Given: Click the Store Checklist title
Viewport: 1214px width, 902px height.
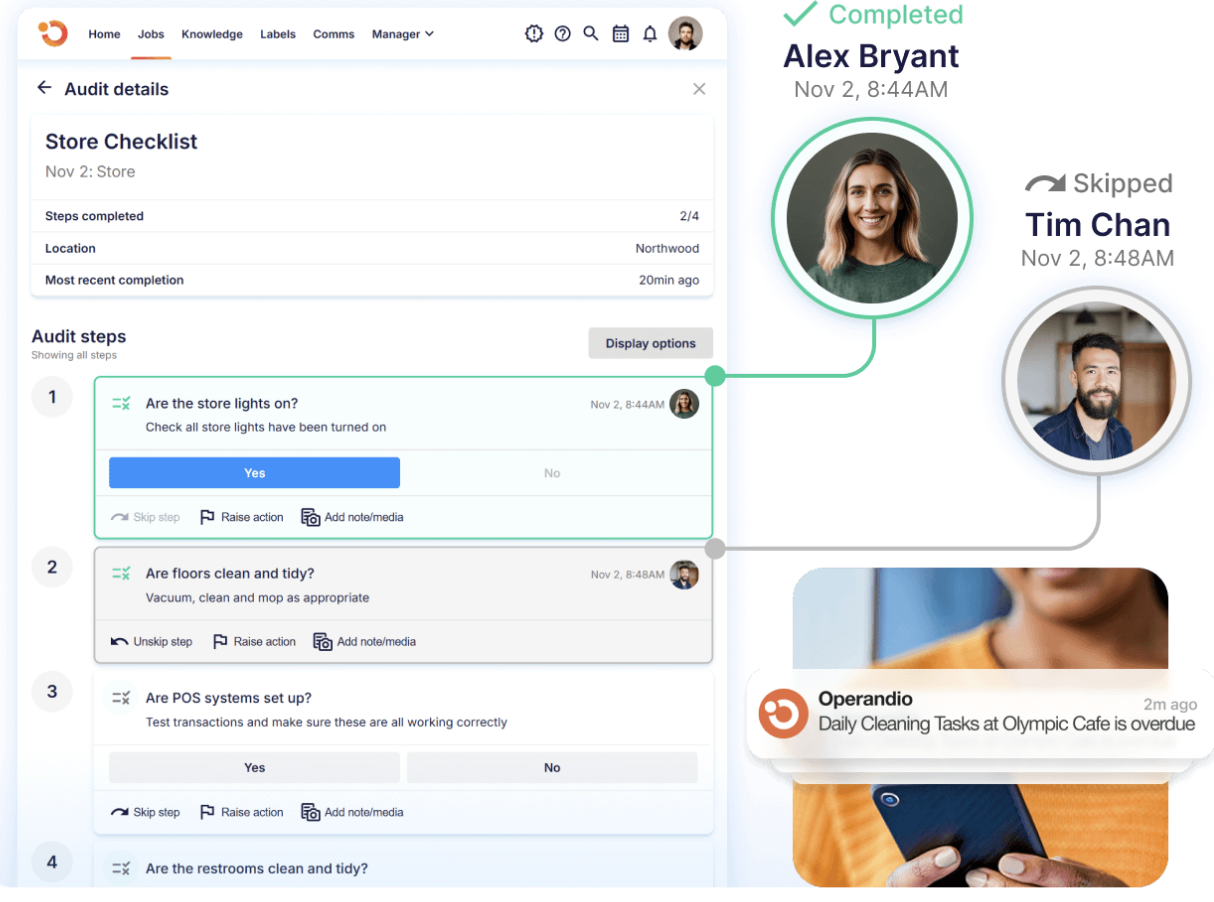Looking at the screenshot, I should [121, 142].
